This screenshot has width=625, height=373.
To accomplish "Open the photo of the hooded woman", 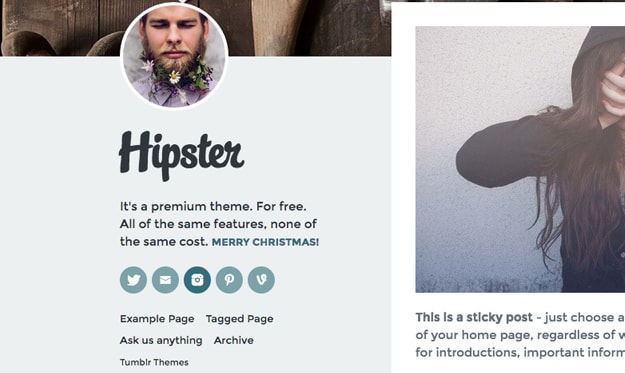I will tap(520, 159).
